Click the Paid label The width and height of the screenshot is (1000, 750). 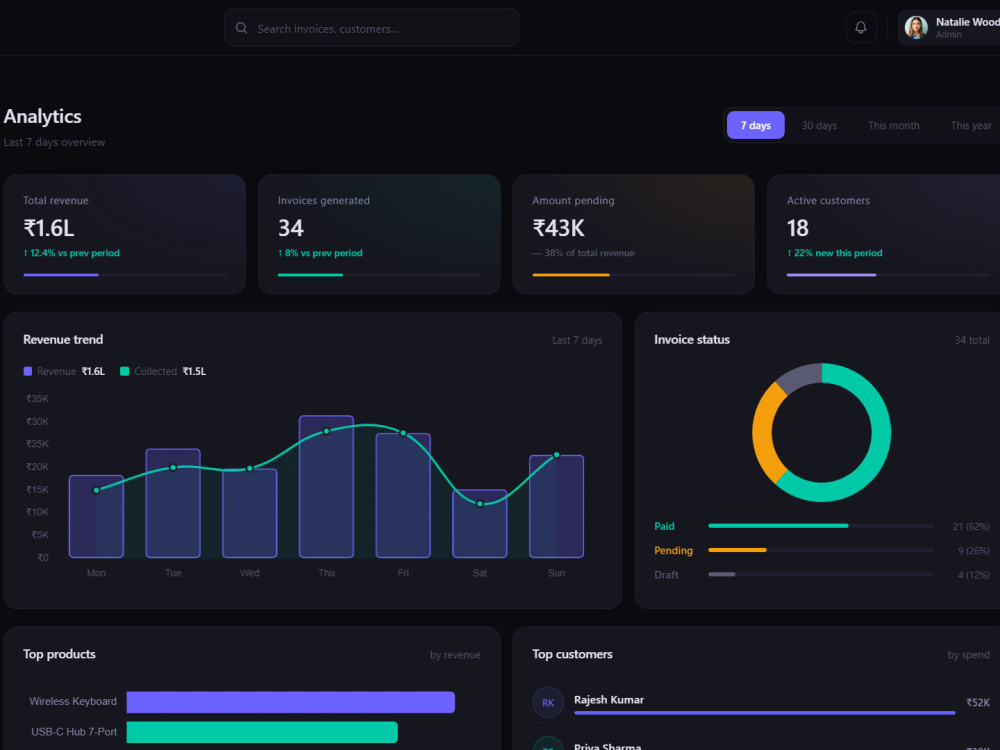tap(664, 526)
